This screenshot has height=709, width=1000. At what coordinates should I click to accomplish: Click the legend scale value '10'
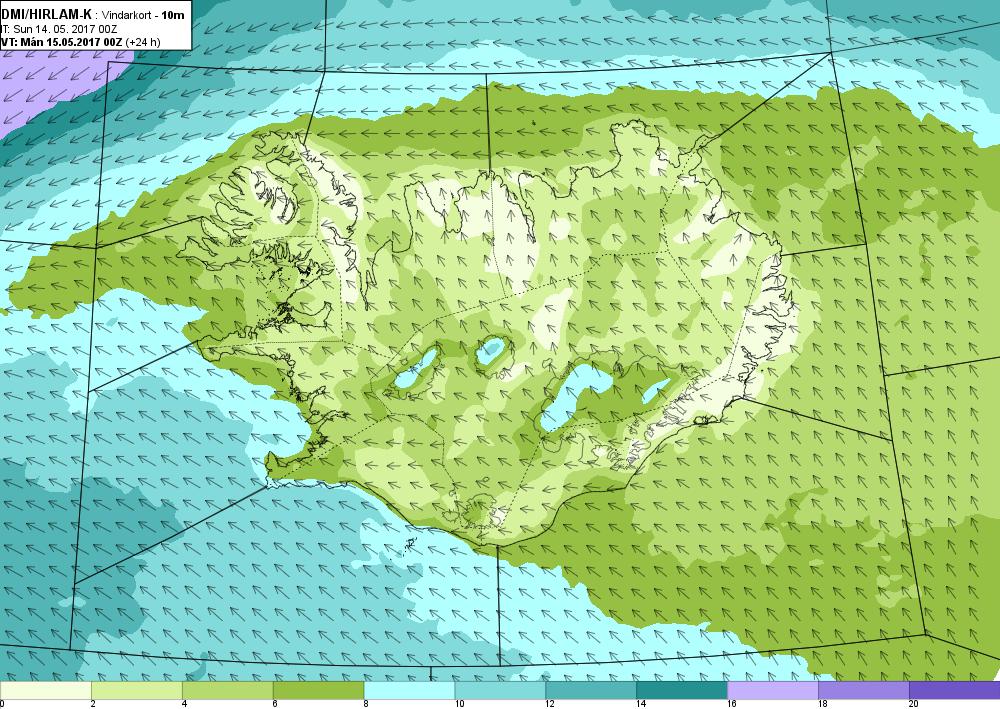pyautogui.click(x=459, y=704)
